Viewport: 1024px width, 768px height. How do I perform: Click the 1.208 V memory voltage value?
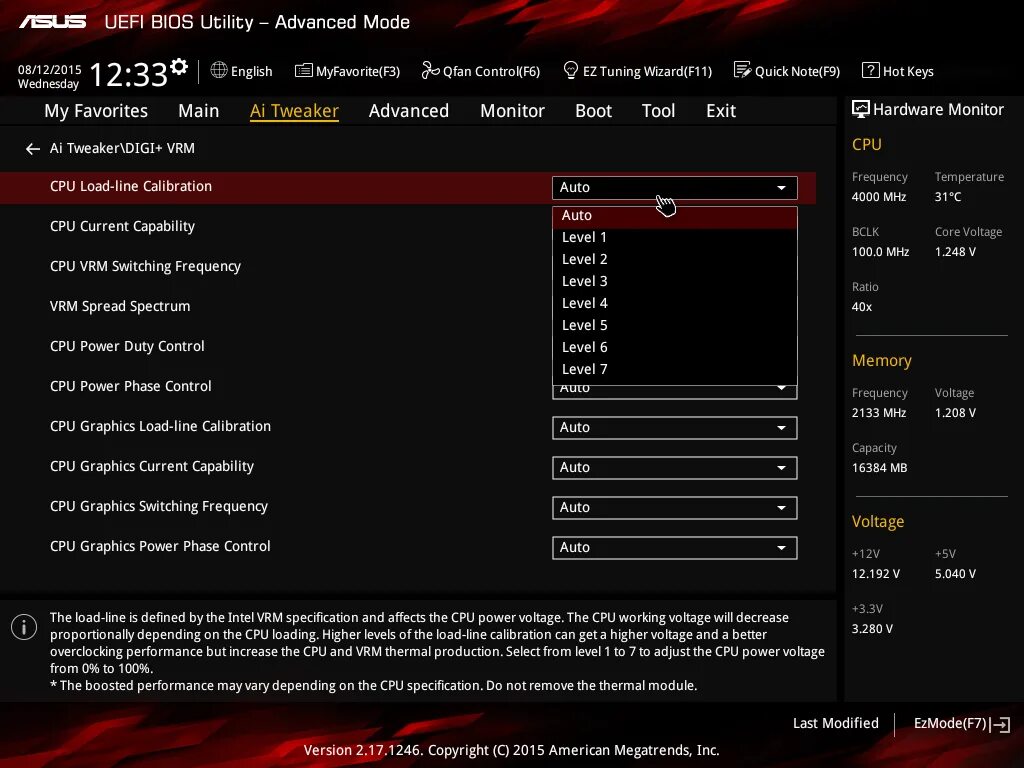tap(955, 413)
